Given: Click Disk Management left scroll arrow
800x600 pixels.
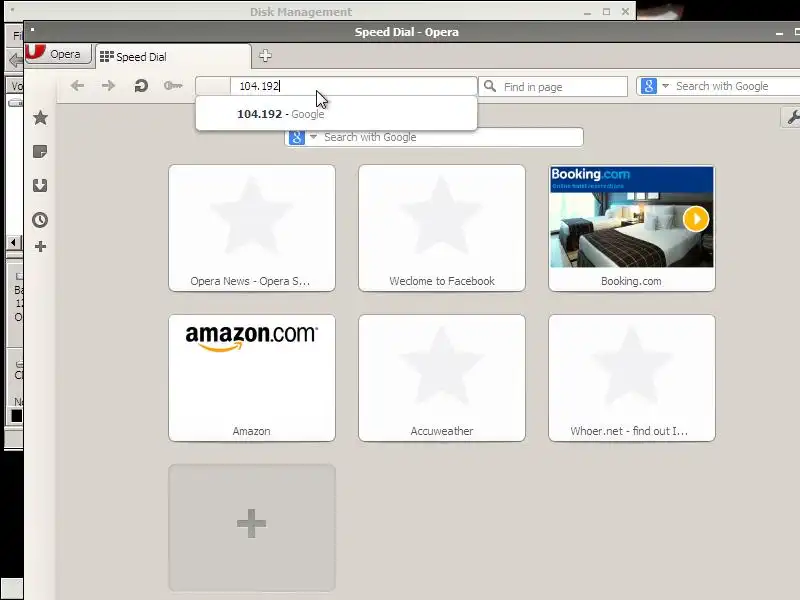Looking at the screenshot, I should (14, 242).
